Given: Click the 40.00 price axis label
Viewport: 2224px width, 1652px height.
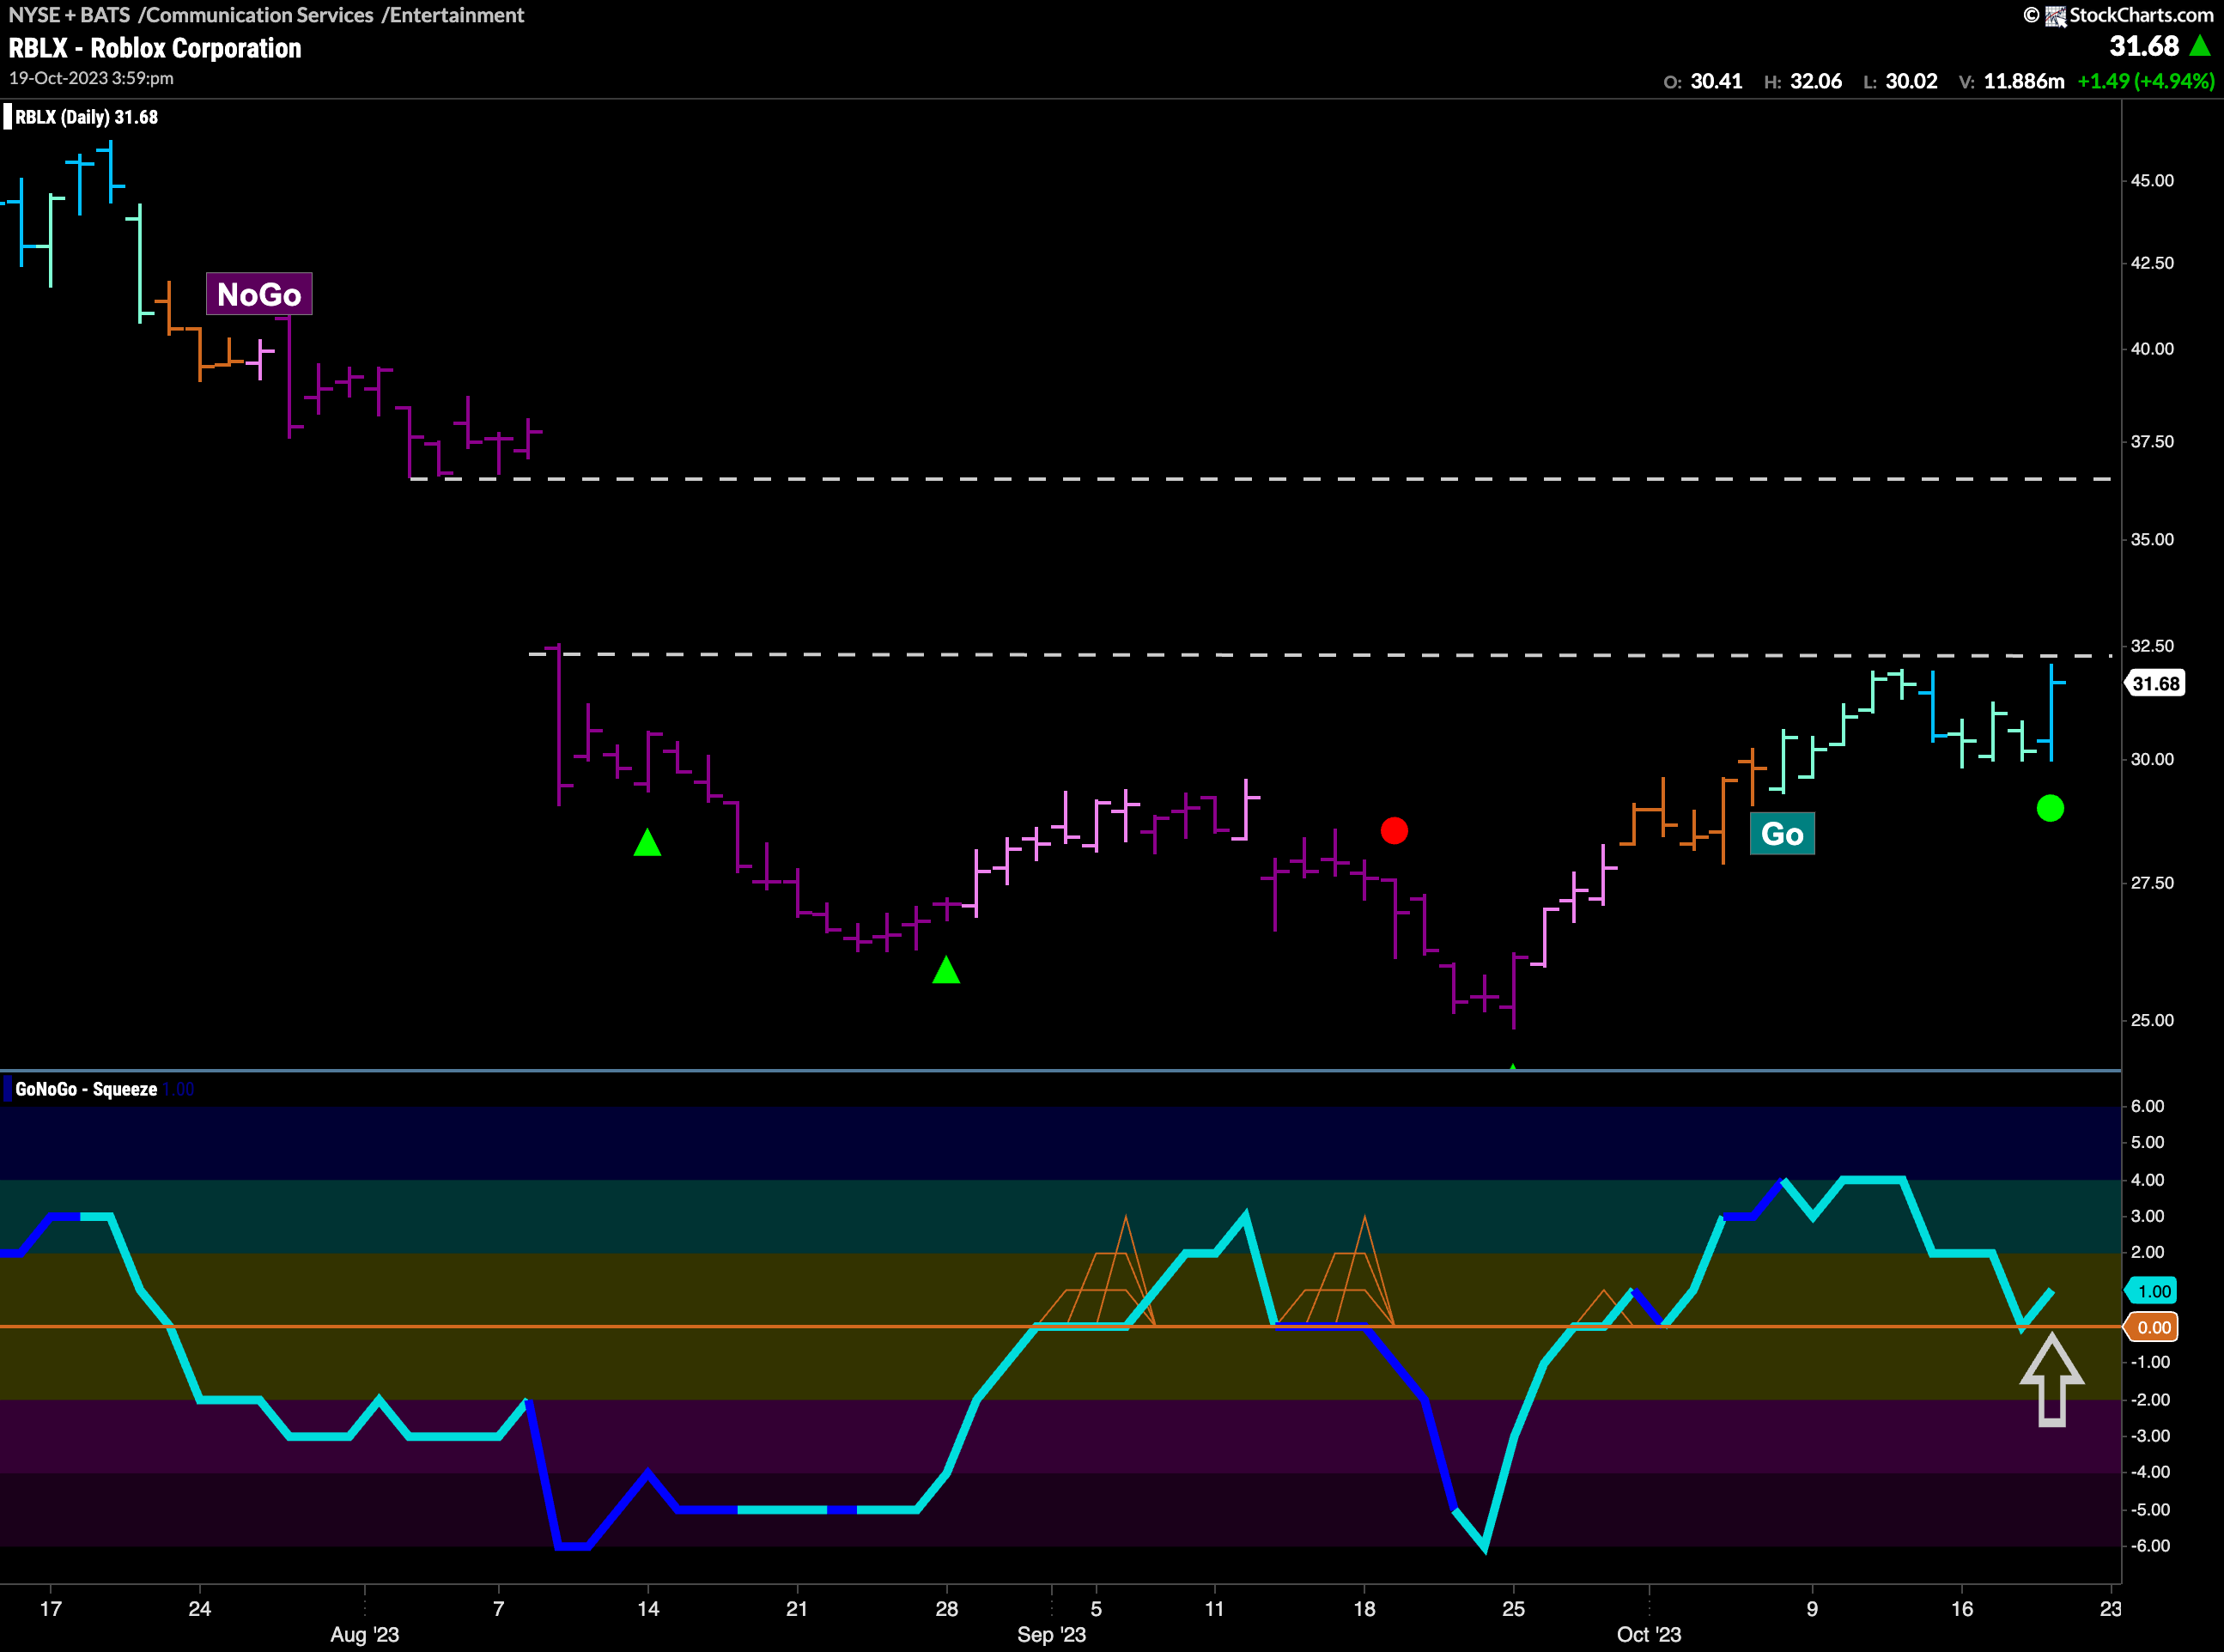Looking at the screenshot, I should (x=2152, y=349).
